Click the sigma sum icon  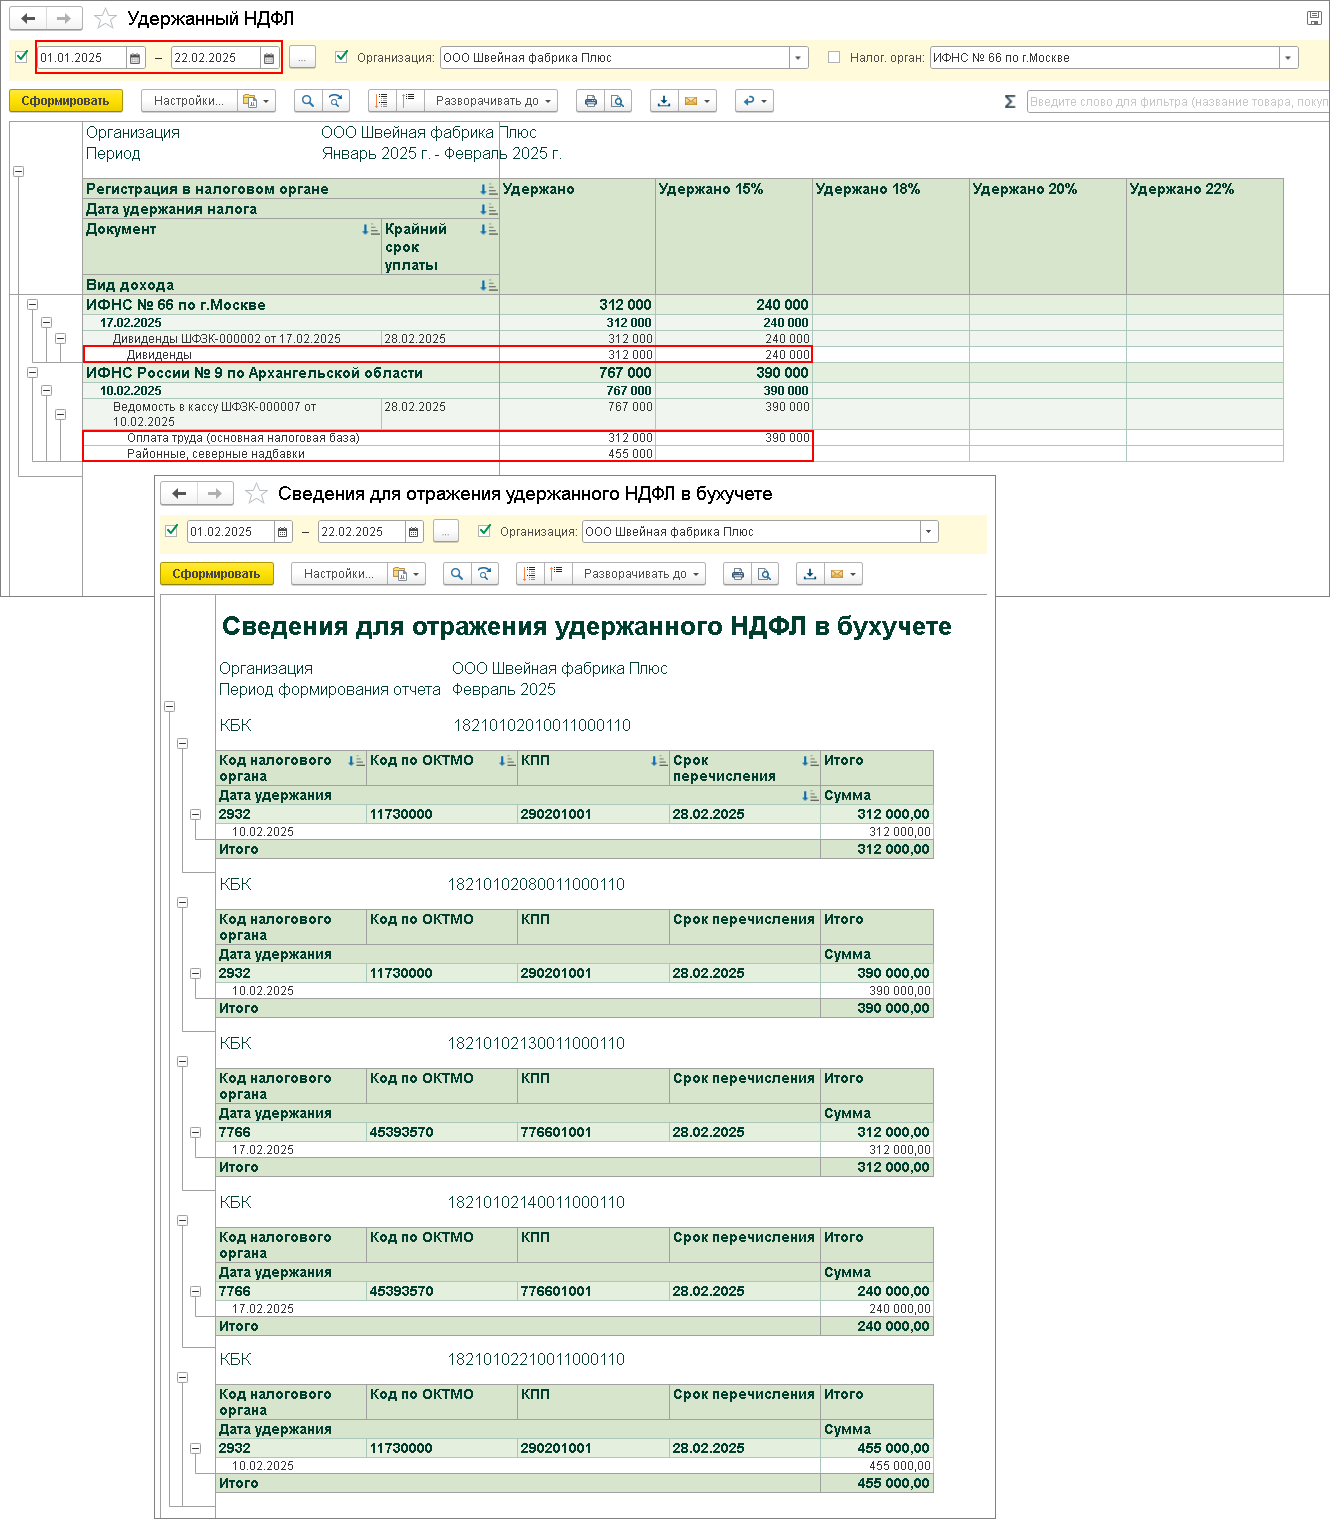pos(1010,101)
